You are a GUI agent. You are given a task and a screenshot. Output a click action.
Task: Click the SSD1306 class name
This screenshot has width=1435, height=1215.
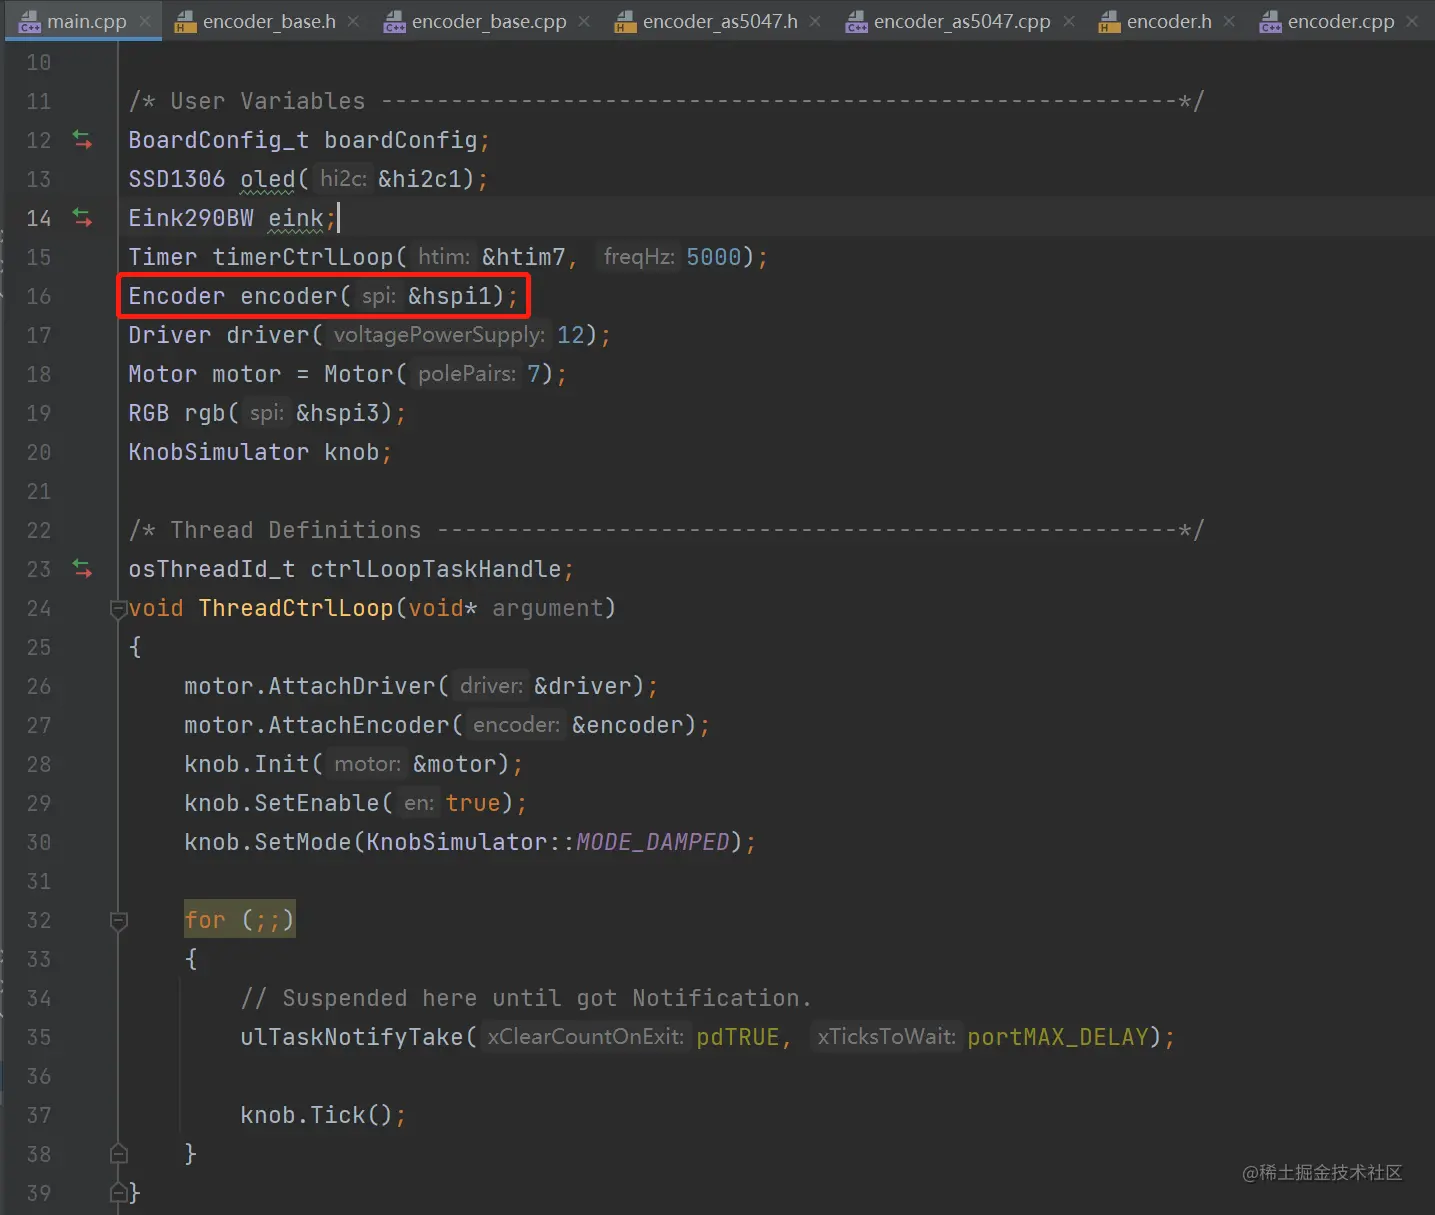177,179
